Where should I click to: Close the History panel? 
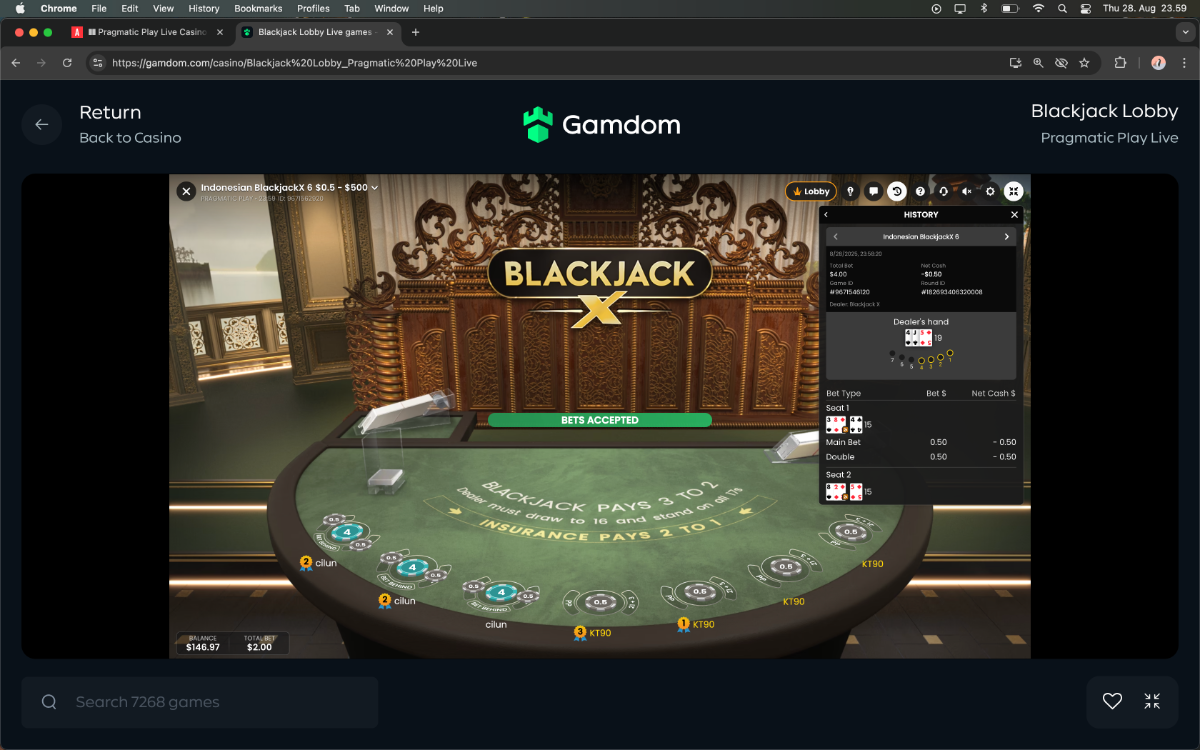[1014, 215]
